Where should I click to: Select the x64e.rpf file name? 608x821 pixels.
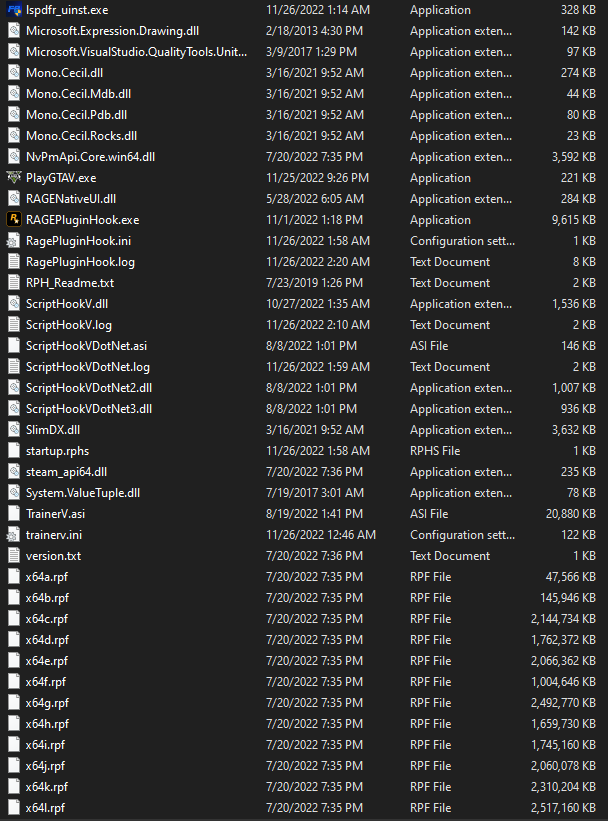[47, 661]
